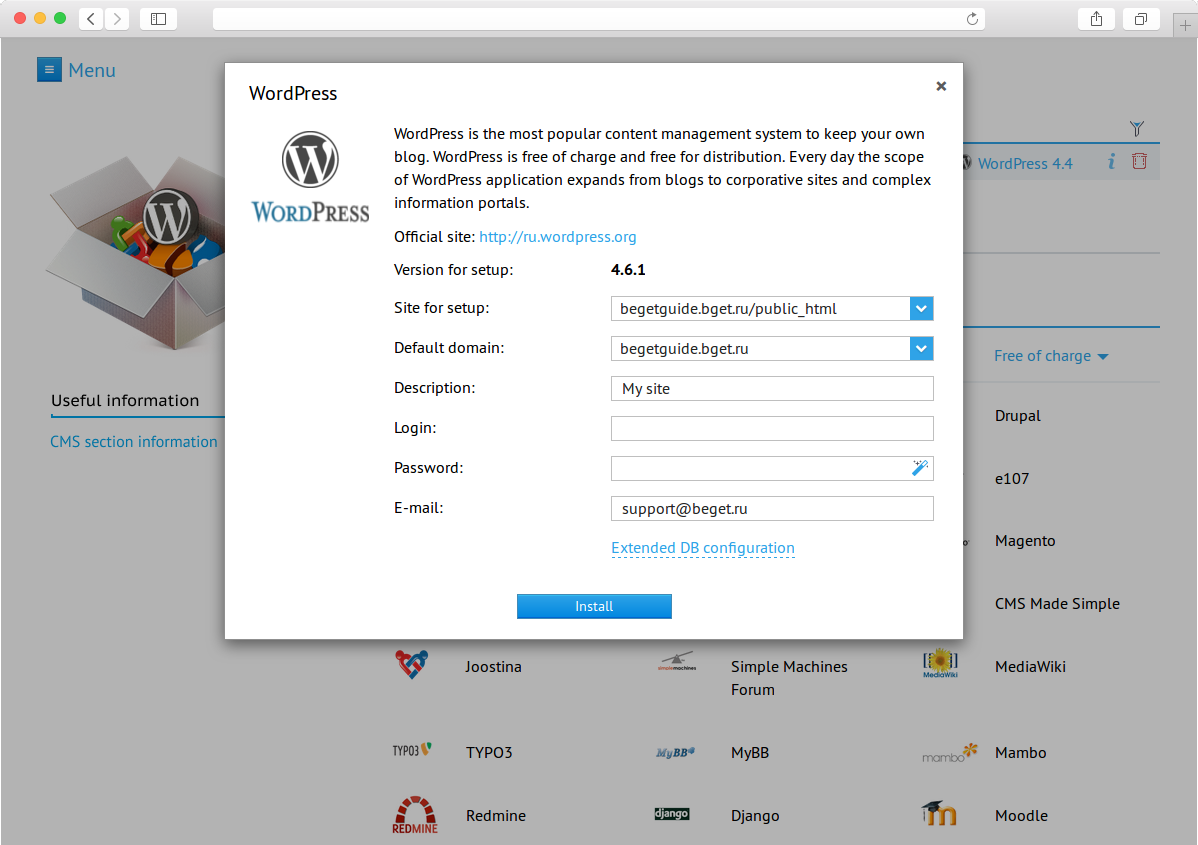Select Joostina in the CMS list
The width and height of the screenshot is (1198, 845).
[494, 666]
